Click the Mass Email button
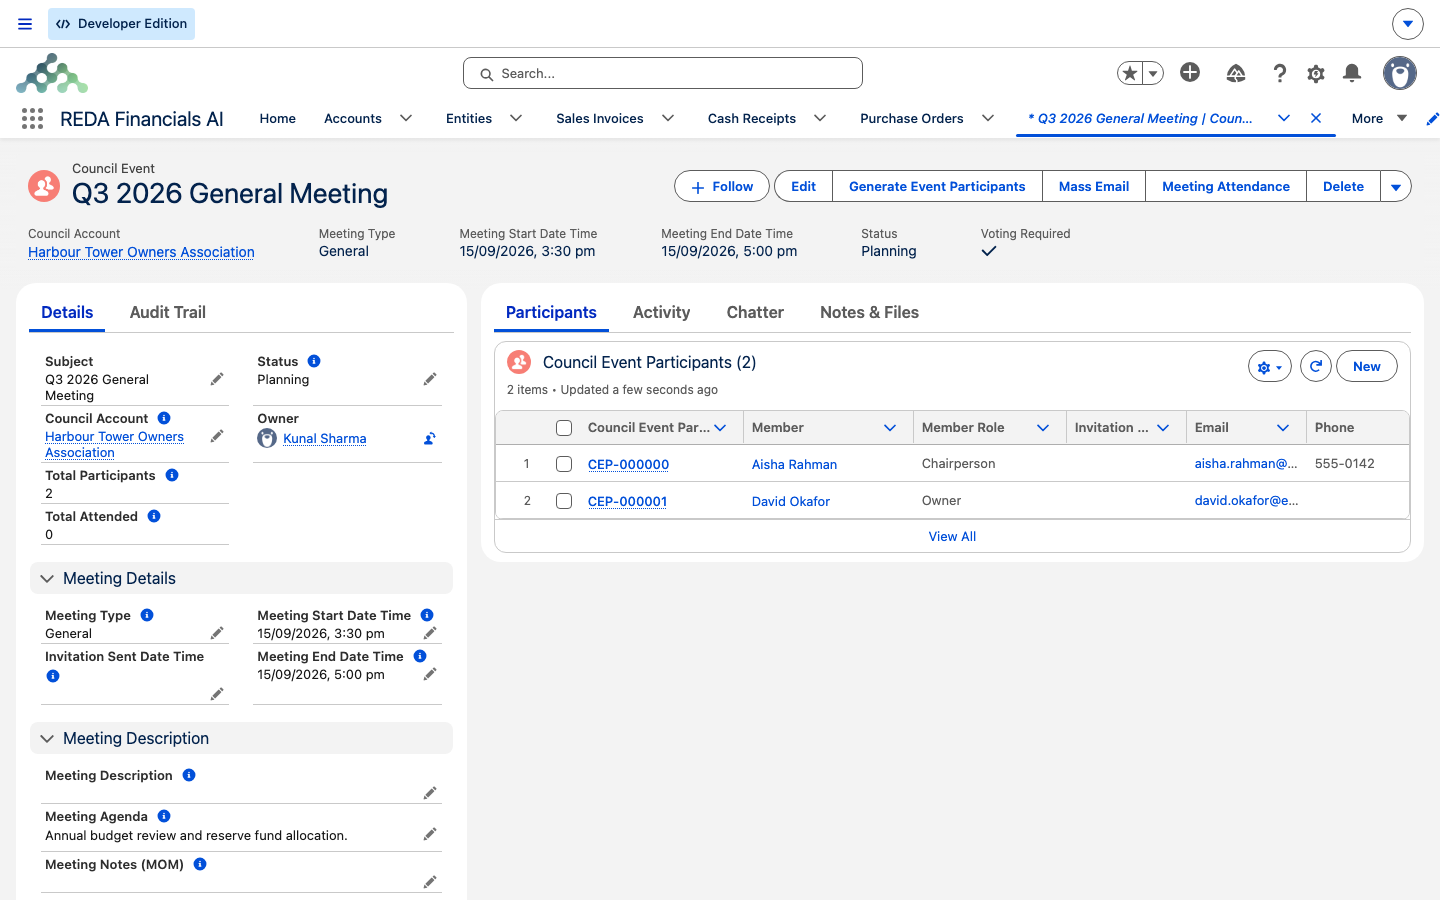This screenshot has width=1440, height=900. pyautogui.click(x=1094, y=187)
